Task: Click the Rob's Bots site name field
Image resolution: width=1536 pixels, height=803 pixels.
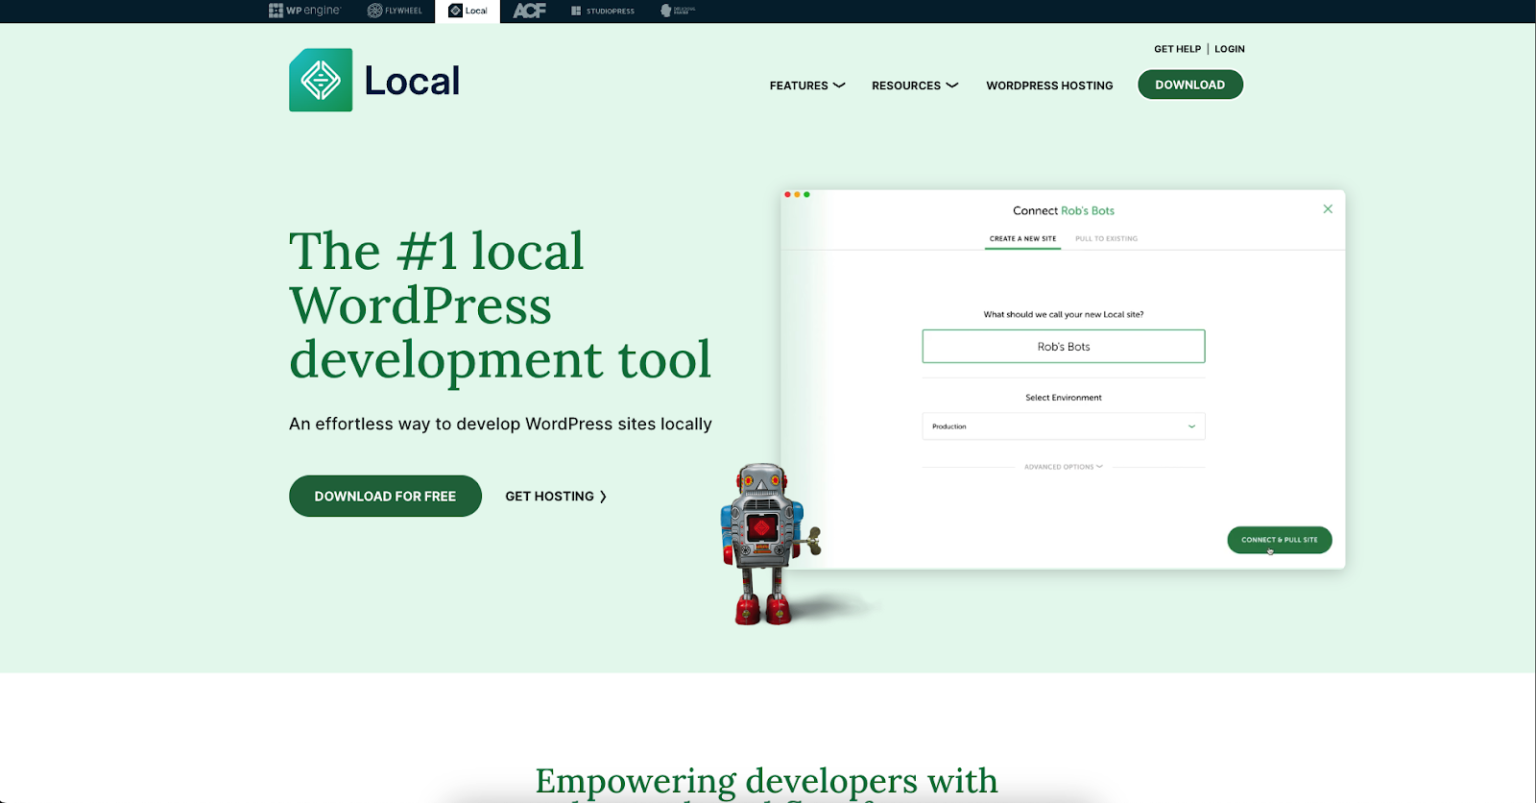Action: [1063, 346]
